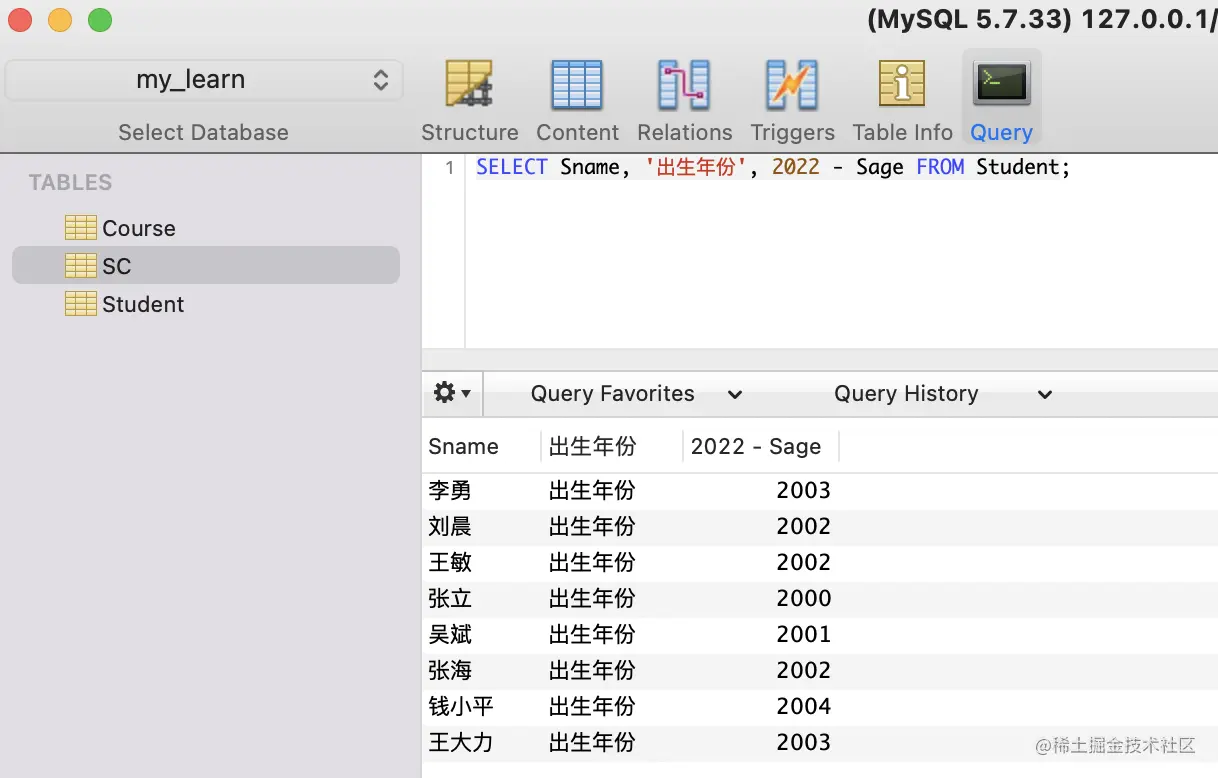Click the 出生年份 cell in 李勇 row

pyautogui.click(x=592, y=490)
